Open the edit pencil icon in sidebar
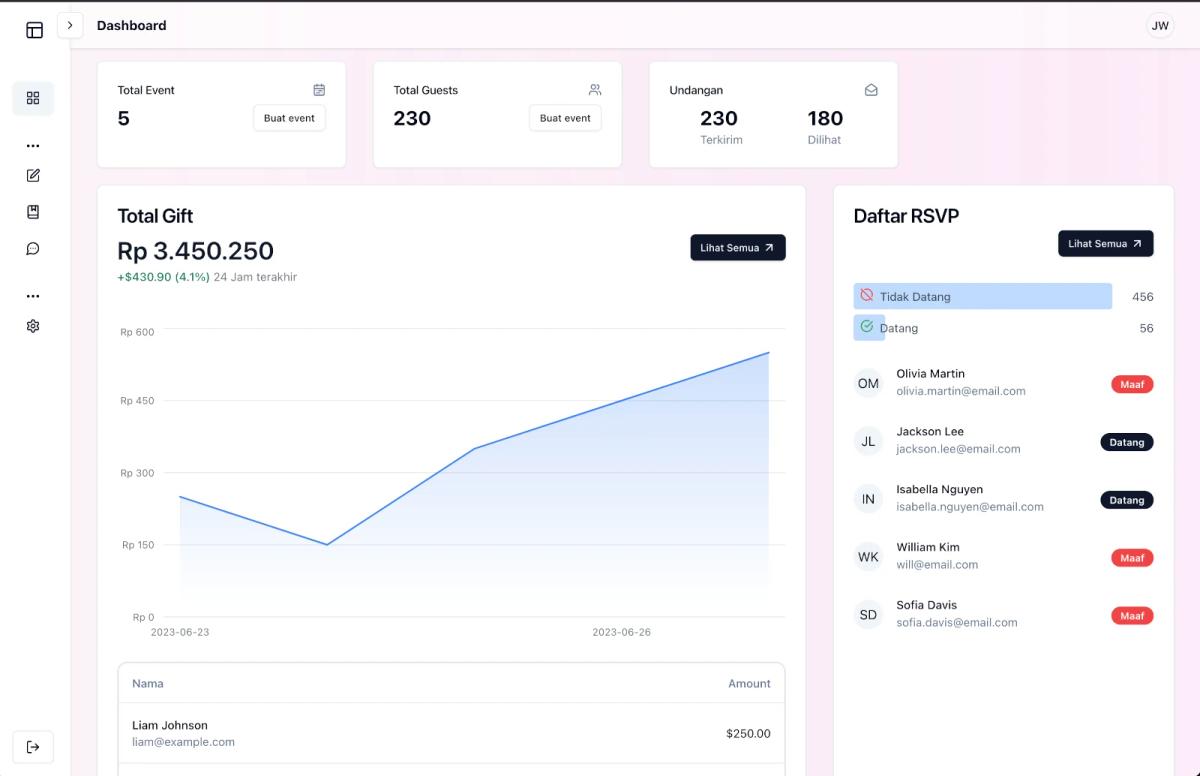Screen dimensions: 1200x776 (33, 176)
